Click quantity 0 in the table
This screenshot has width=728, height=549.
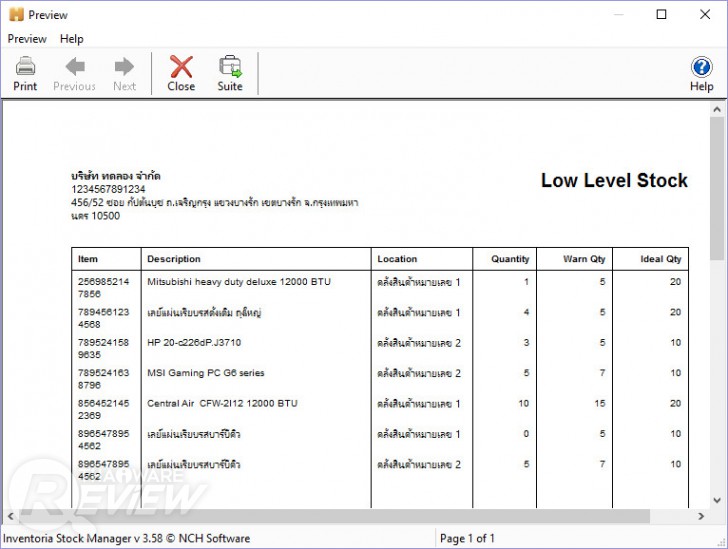526,433
